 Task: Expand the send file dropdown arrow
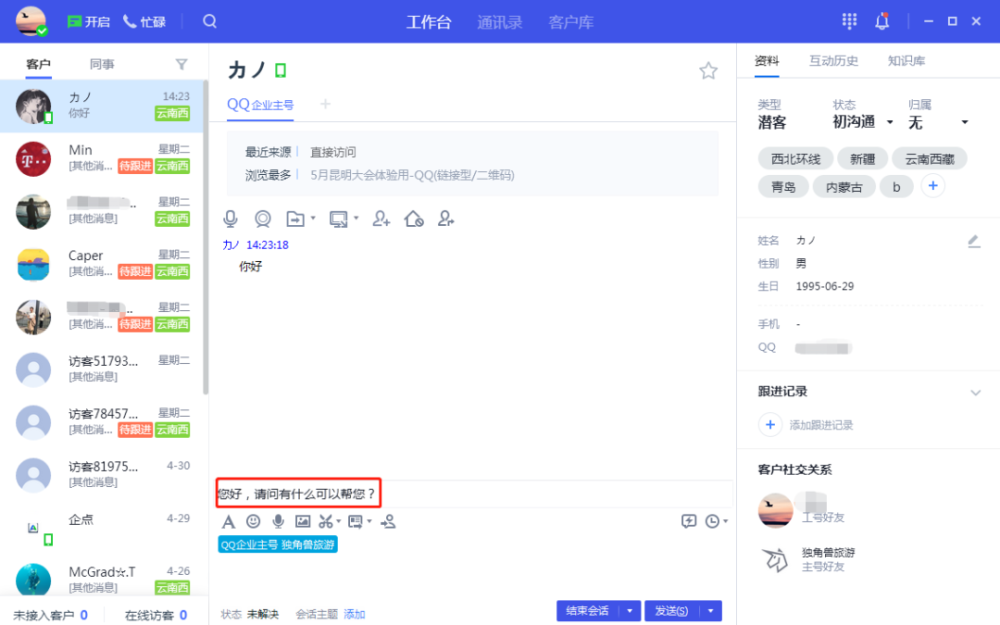coord(313,218)
